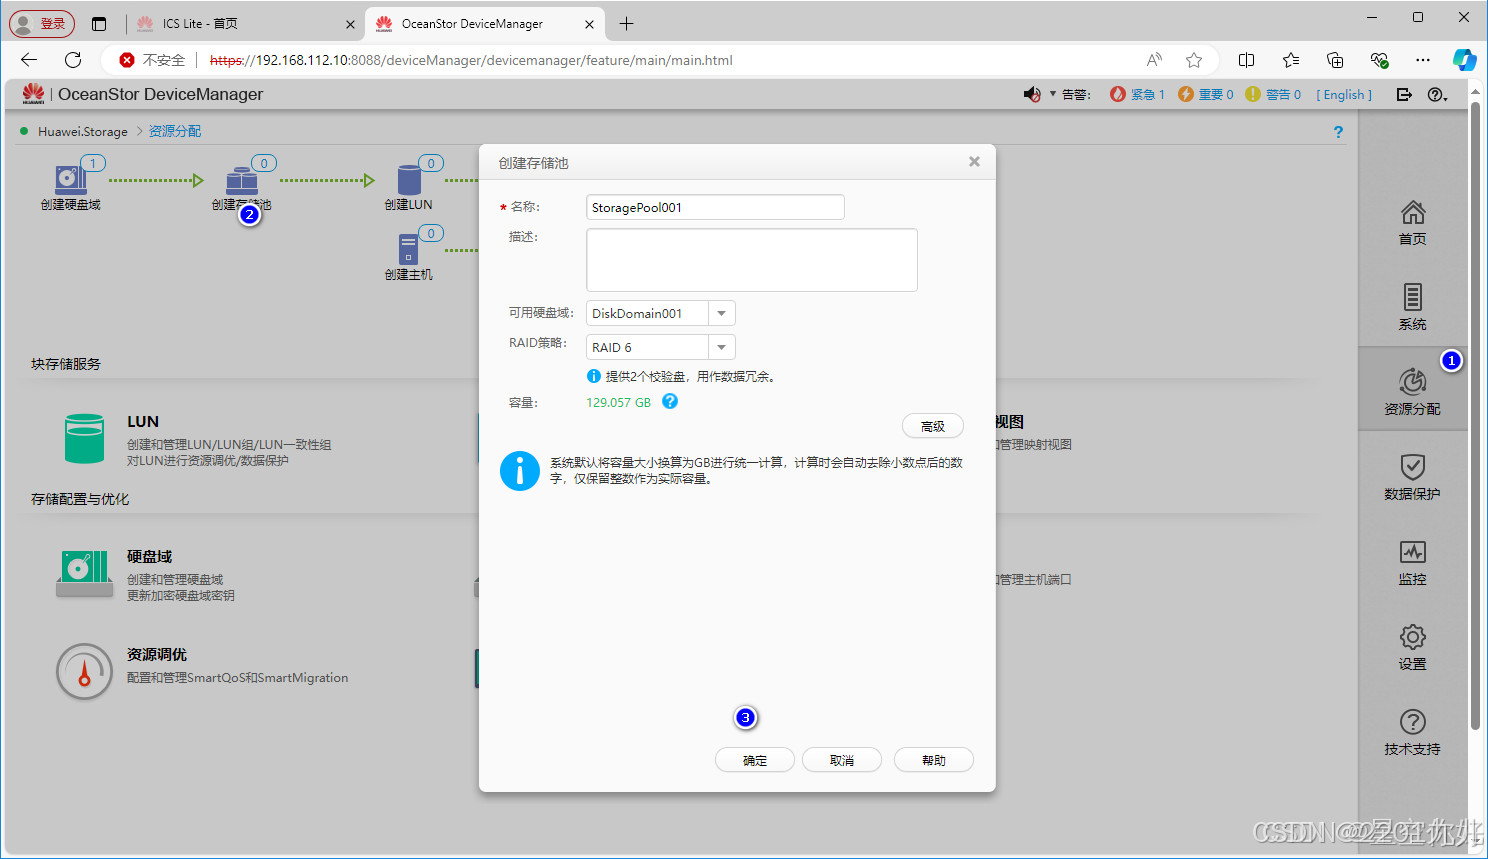This screenshot has width=1488, height=859.
Task: Expand alarm dropdown arrow next to speaker
Action: click(1052, 94)
